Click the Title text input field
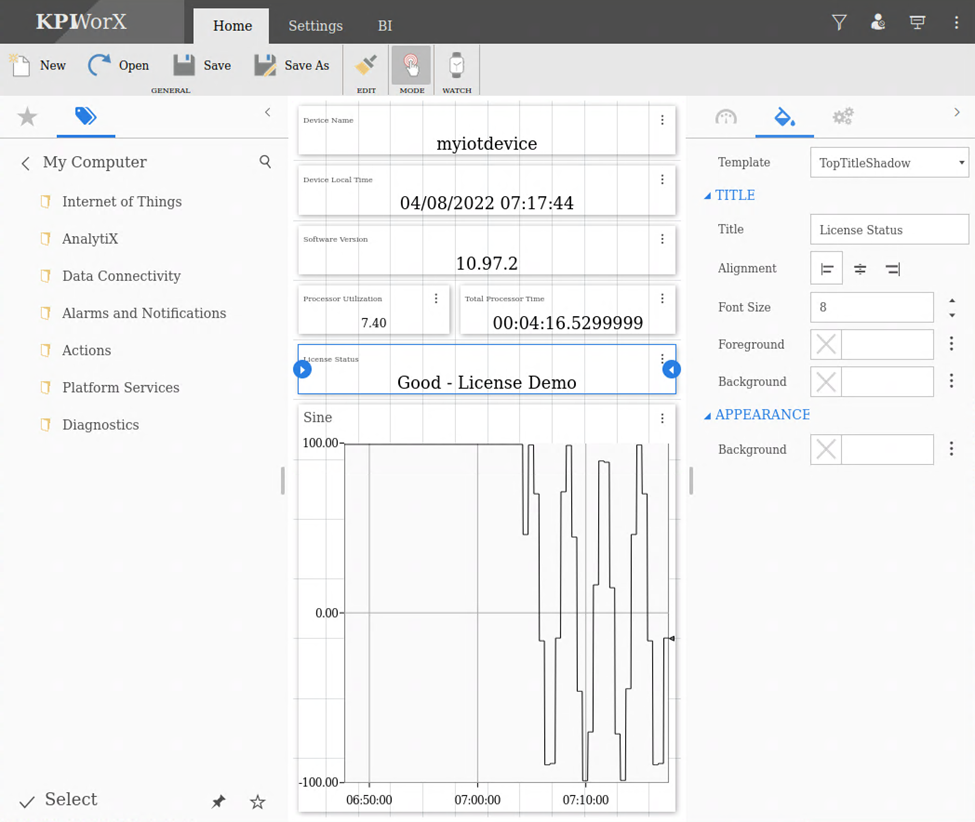Viewport: 975px width, 822px height. [x=888, y=230]
